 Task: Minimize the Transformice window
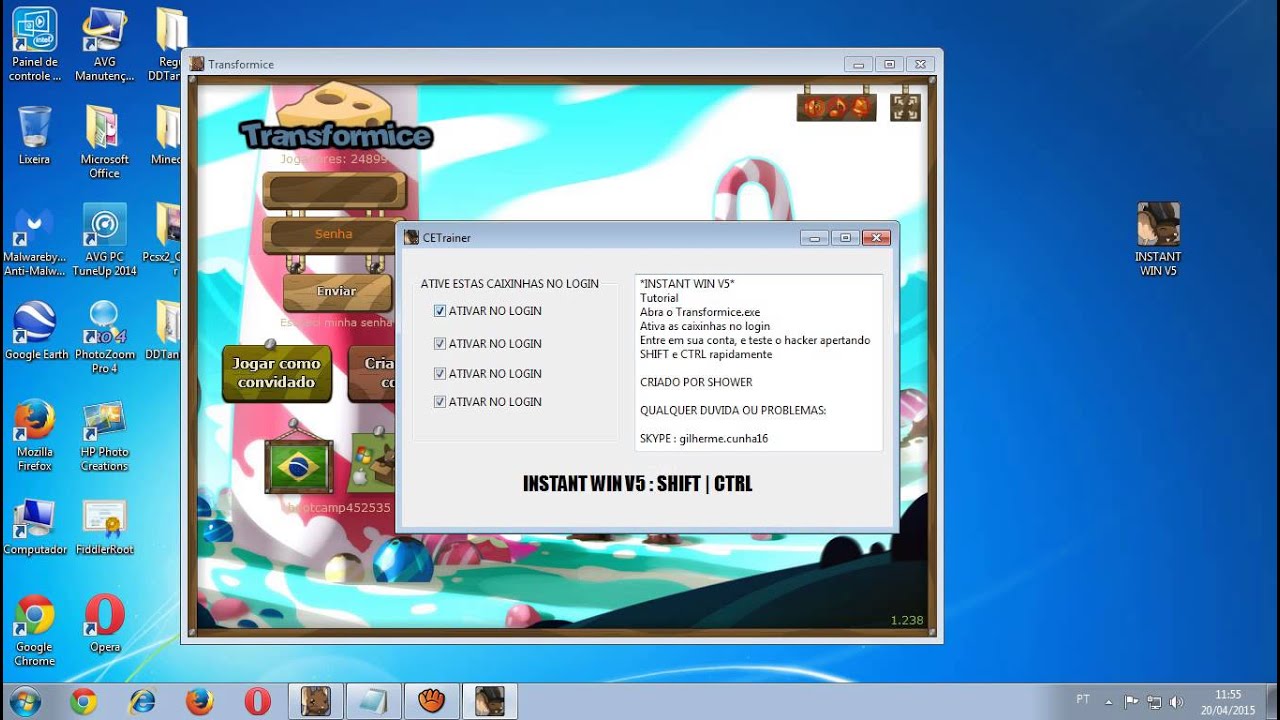coord(859,64)
